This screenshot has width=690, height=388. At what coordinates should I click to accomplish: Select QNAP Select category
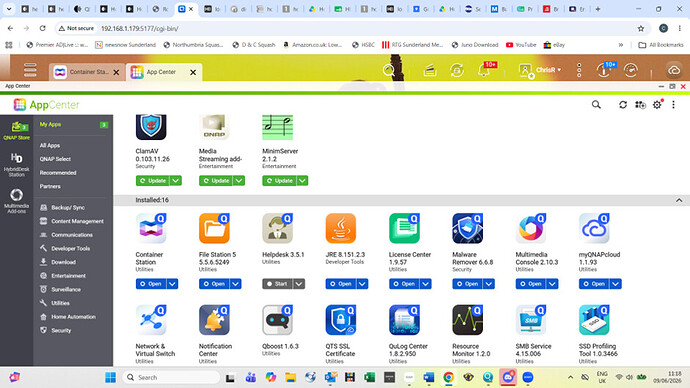55,159
